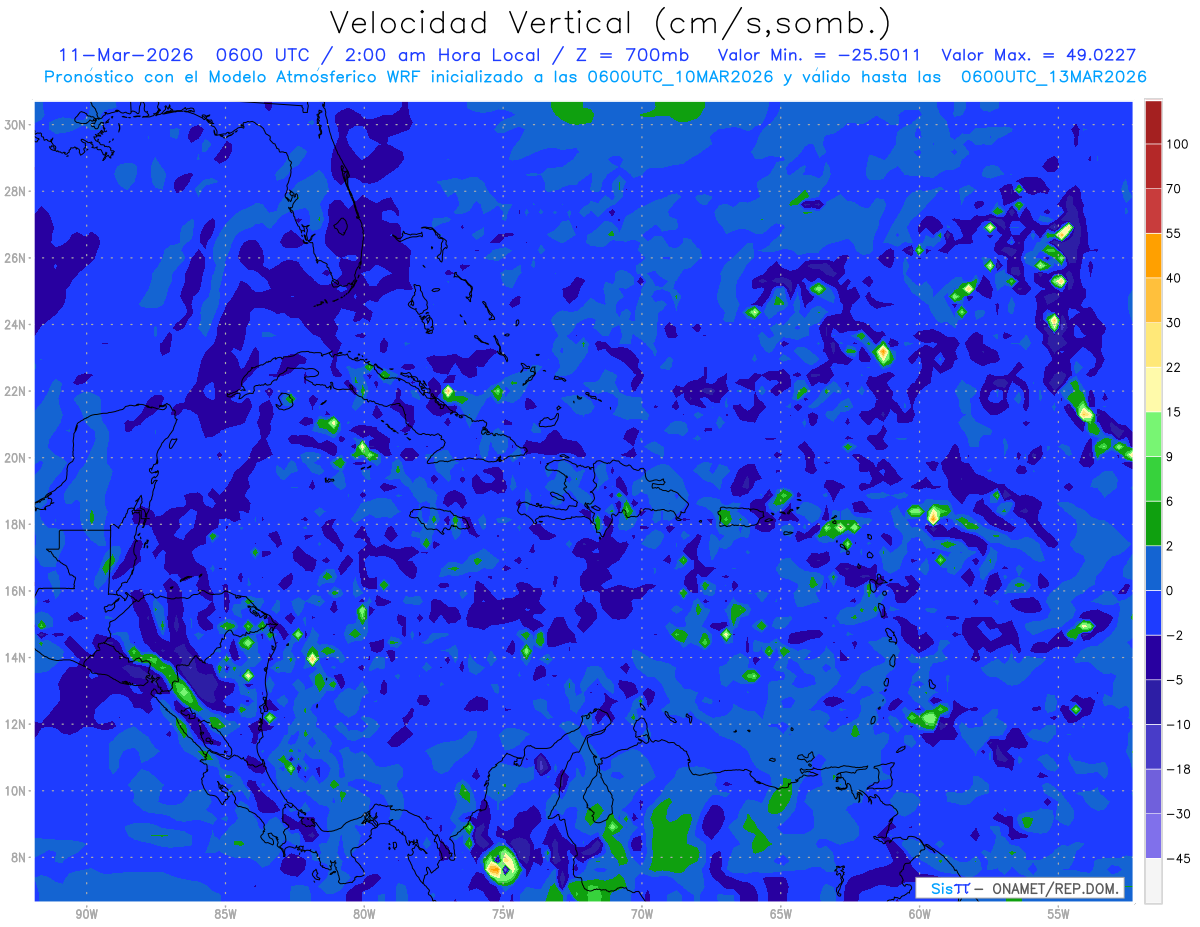Click the color bar label '9'
This screenshot has height=927, width=1200.
pos(1170,457)
